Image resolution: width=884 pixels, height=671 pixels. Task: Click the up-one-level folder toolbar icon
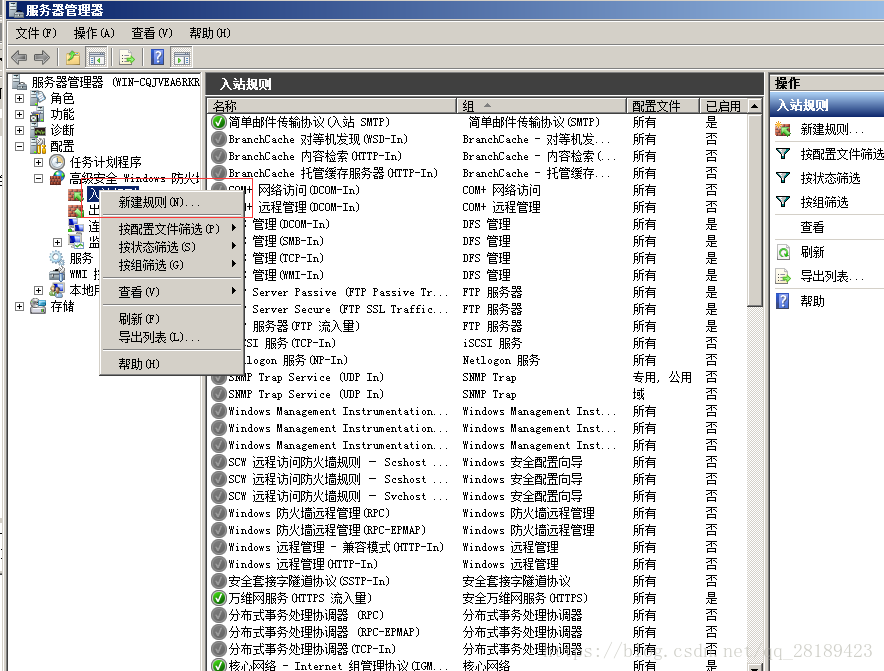(x=73, y=57)
